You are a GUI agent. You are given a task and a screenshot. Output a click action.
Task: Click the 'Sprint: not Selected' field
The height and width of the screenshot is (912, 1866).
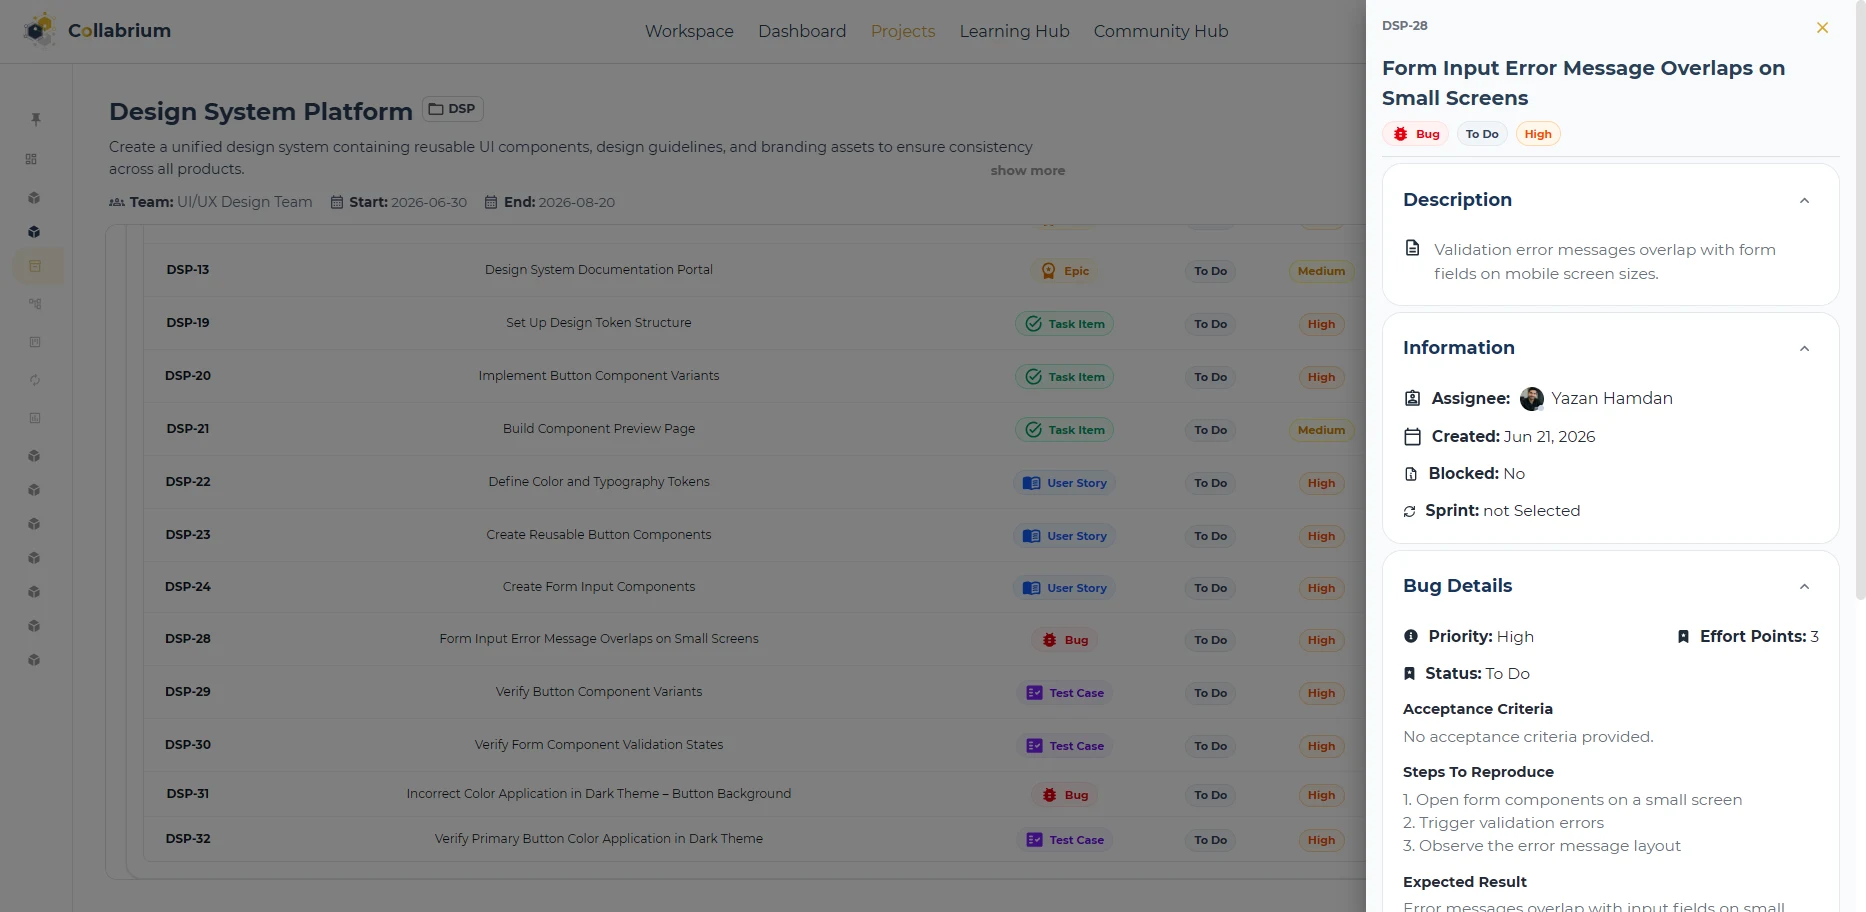[1492, 511]
